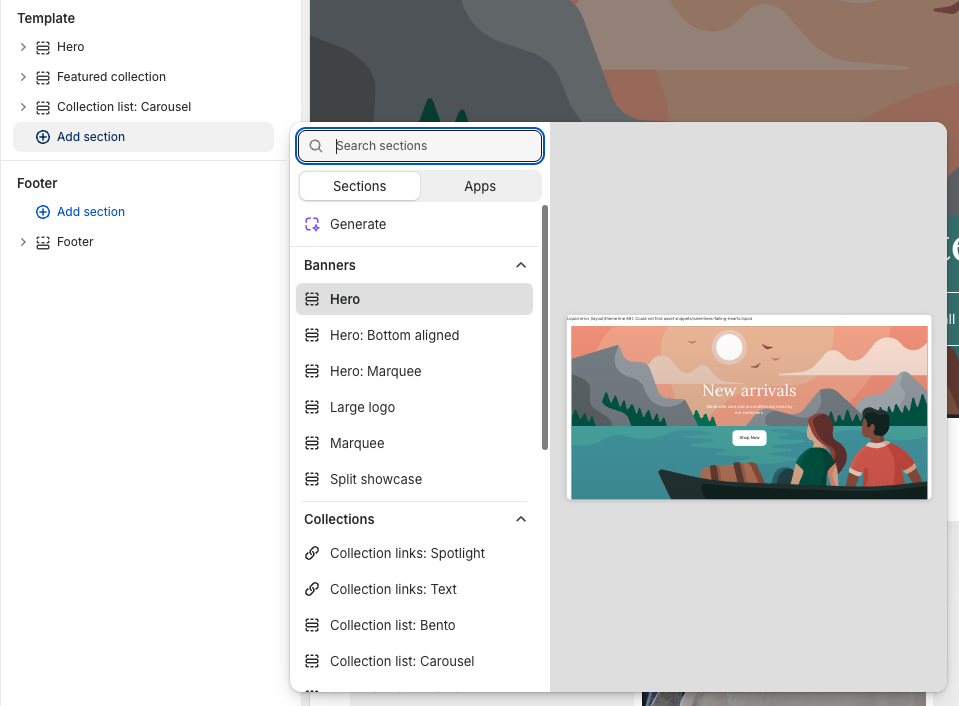Viewport: 959px width, 706px height.
Task: Click Add section under Template
Action: pos(143,137)
